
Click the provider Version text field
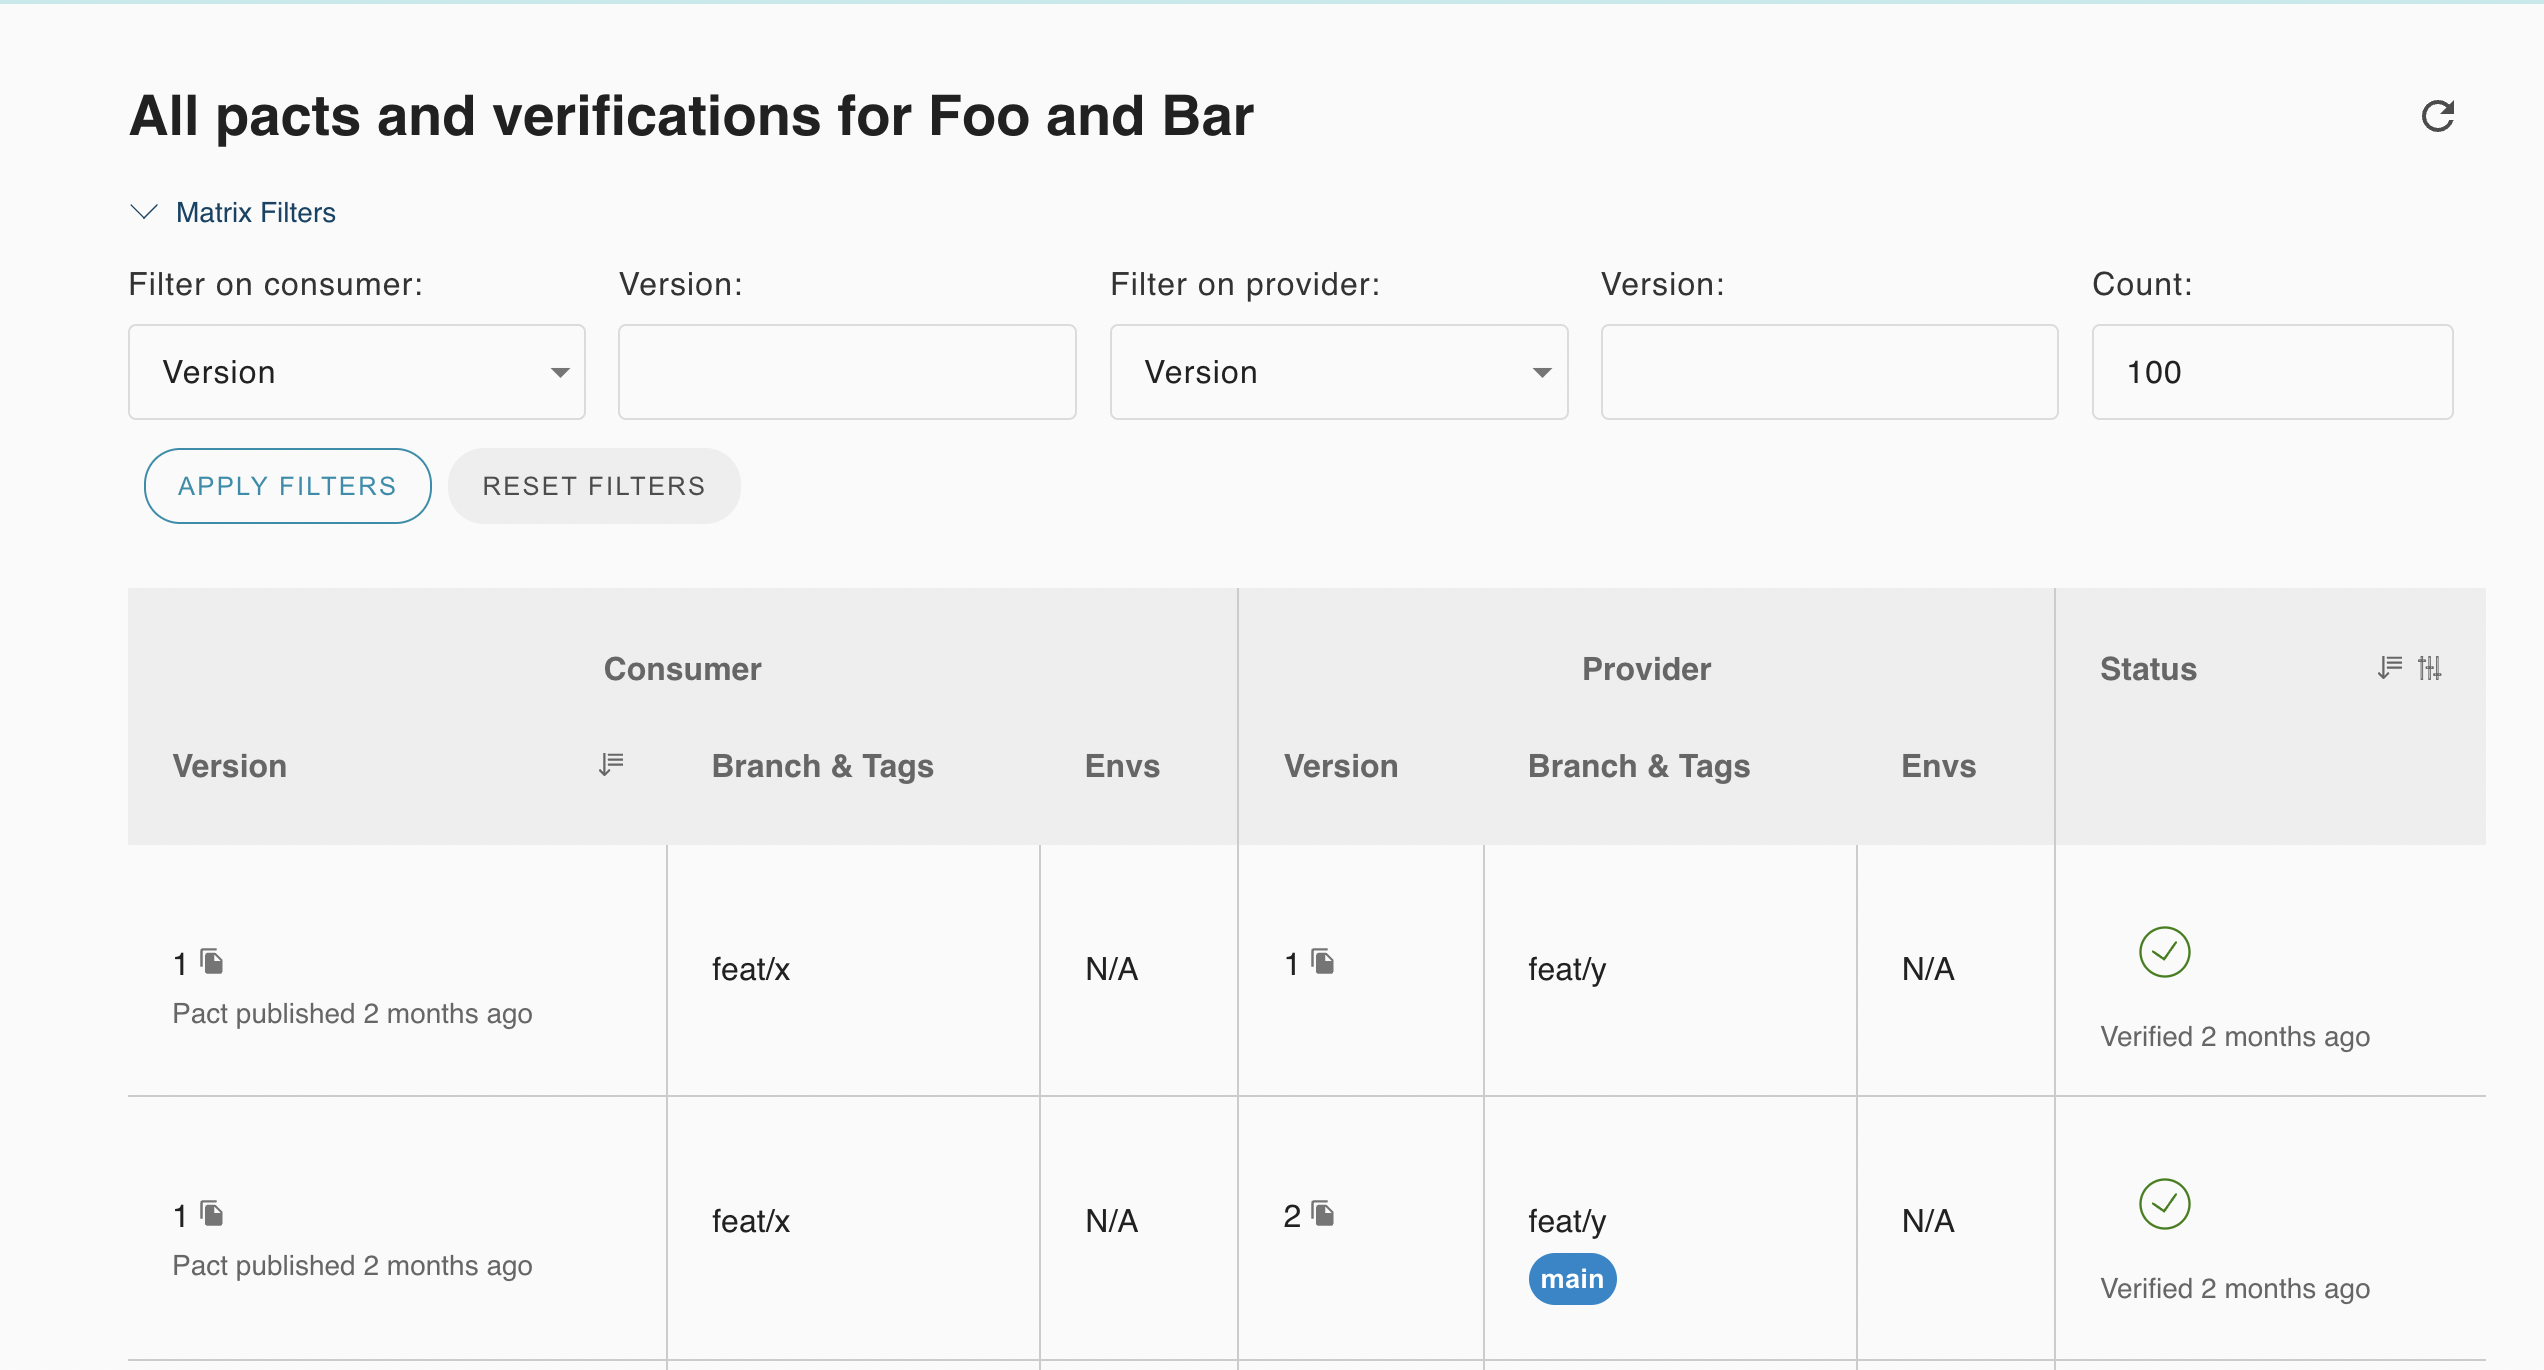(1829, 372)
